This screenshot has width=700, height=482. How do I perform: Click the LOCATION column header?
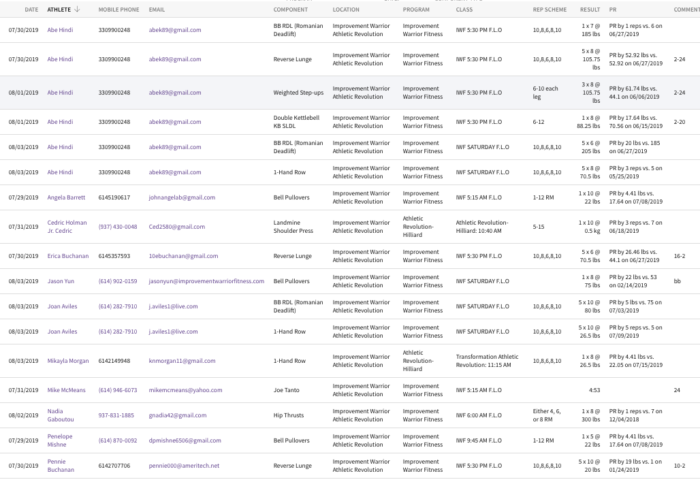[x=346, y=9]
